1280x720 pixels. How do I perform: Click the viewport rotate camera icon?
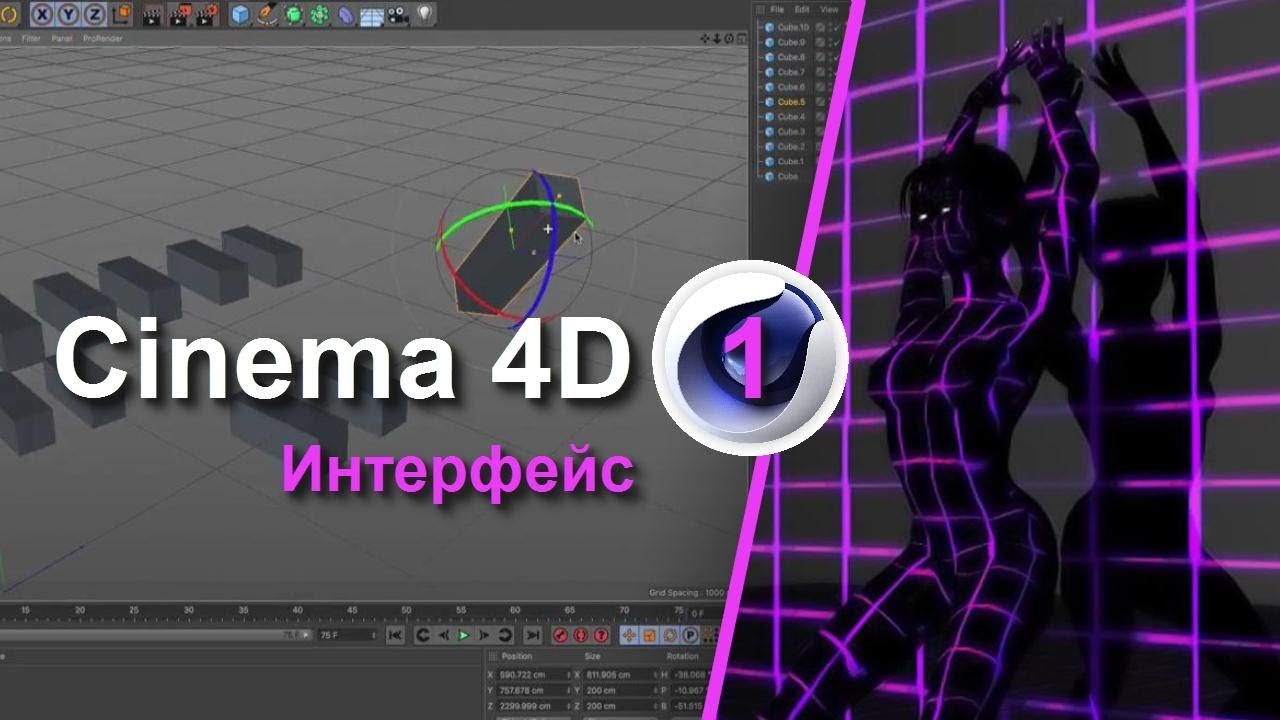click(x=729, y=38)
